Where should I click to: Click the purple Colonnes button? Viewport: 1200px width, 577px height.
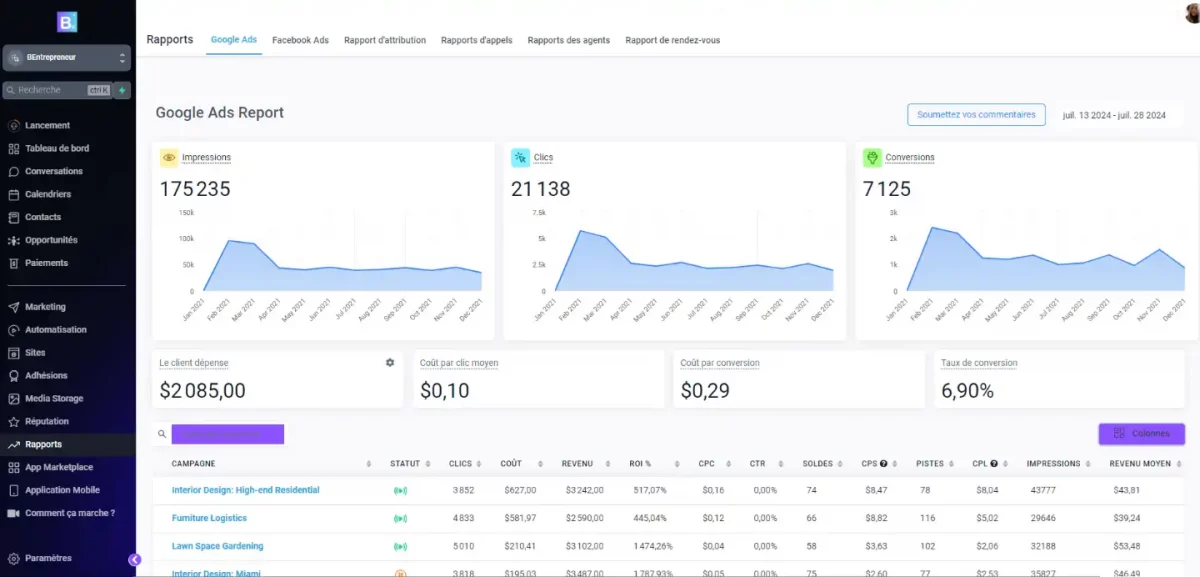(x=1141, y=434)
